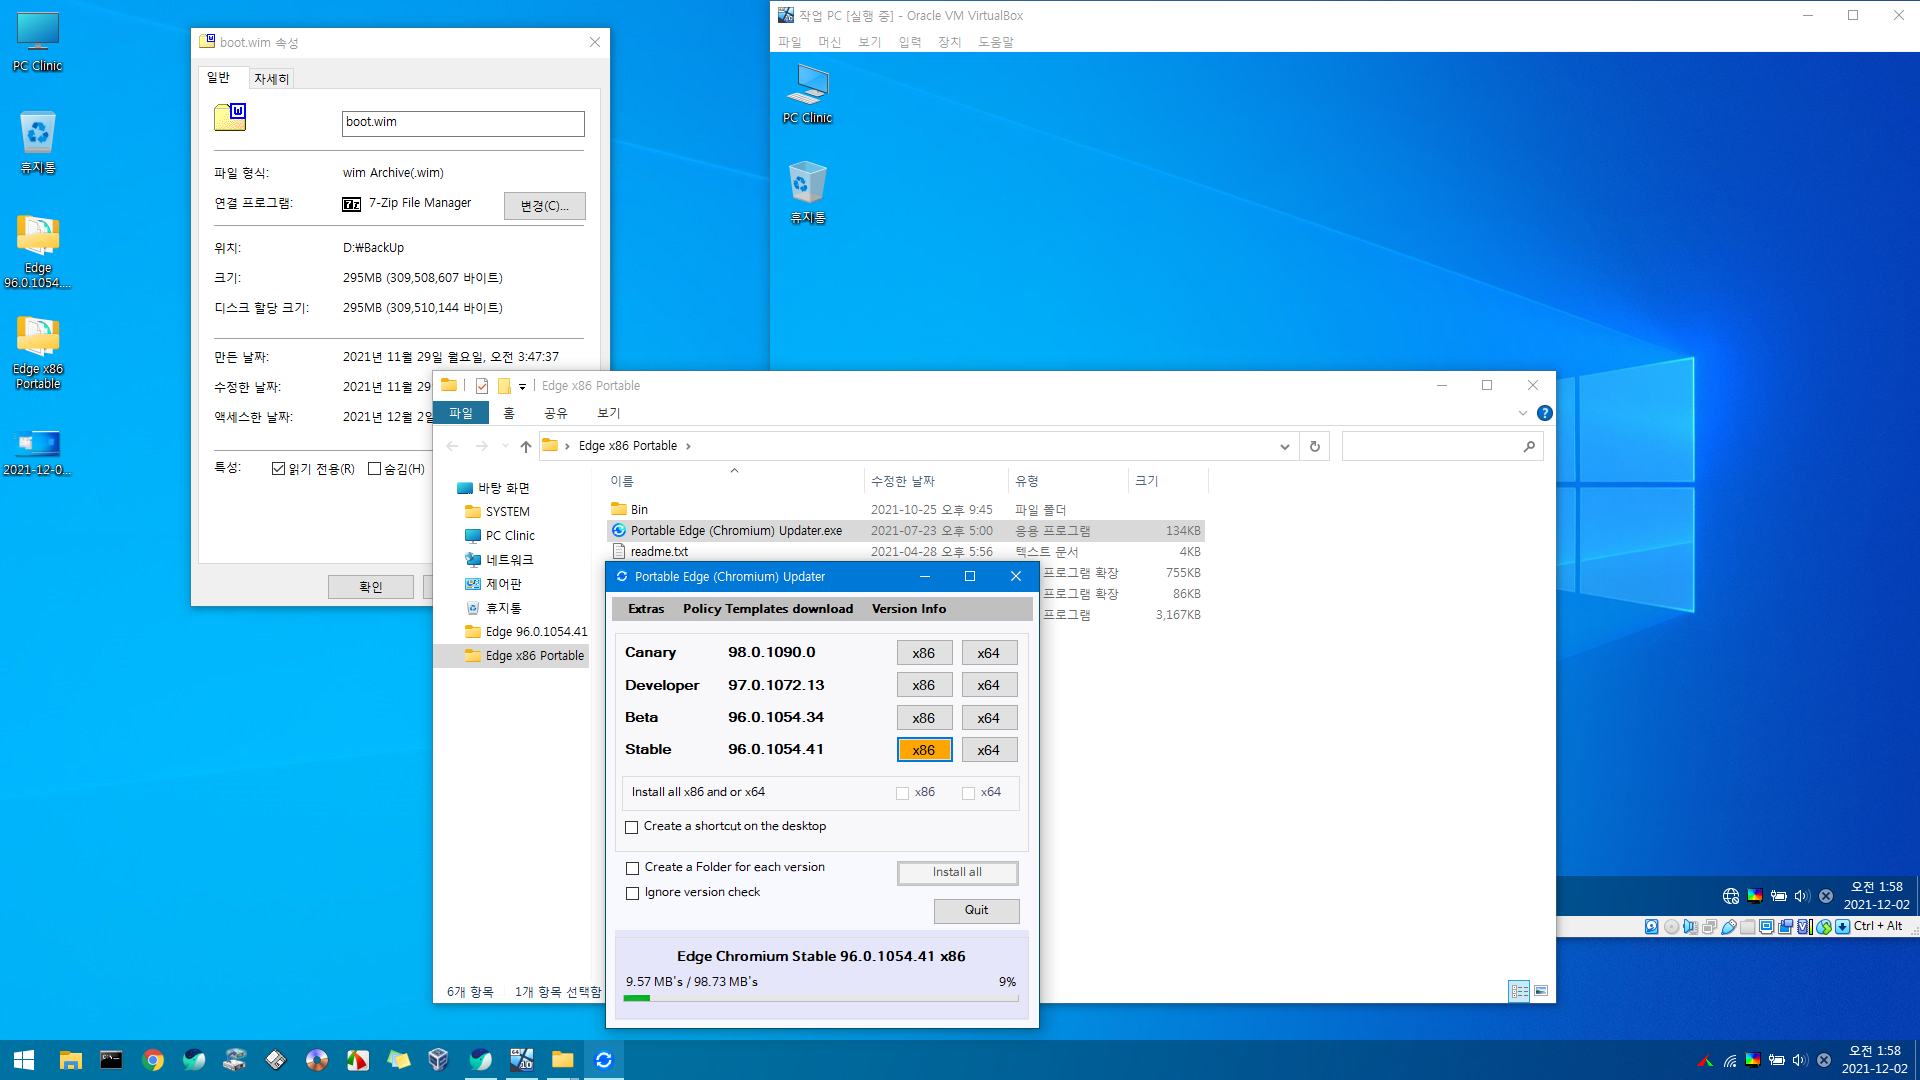The width and height of the screenshot is (1920, 1080).
Task: Click the download progress bar
Action: 820,998
